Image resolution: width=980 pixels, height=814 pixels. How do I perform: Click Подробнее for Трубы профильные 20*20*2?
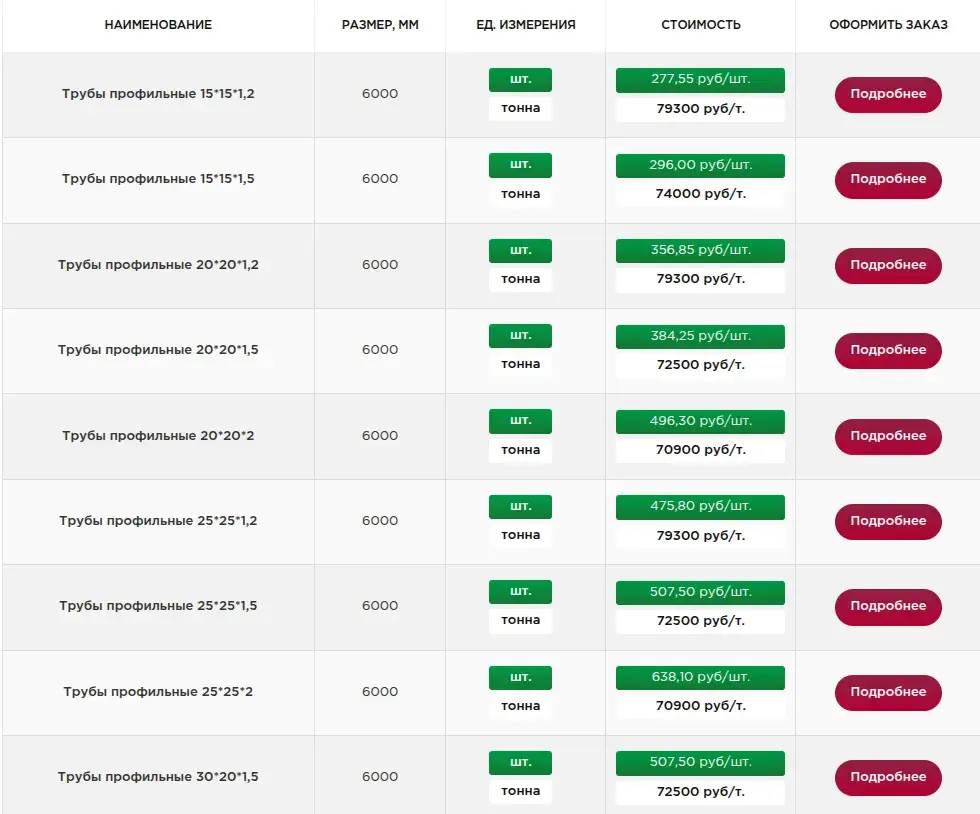[x=888, y=436]
